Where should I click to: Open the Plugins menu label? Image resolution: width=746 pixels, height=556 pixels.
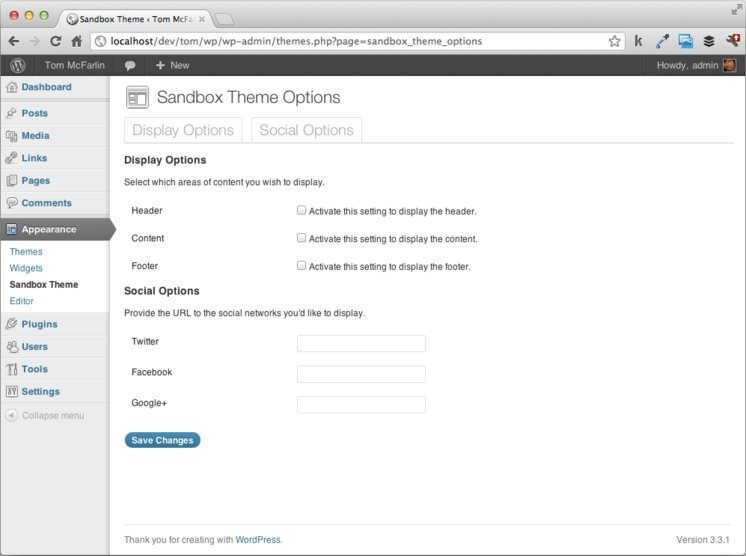pos(39,324)
